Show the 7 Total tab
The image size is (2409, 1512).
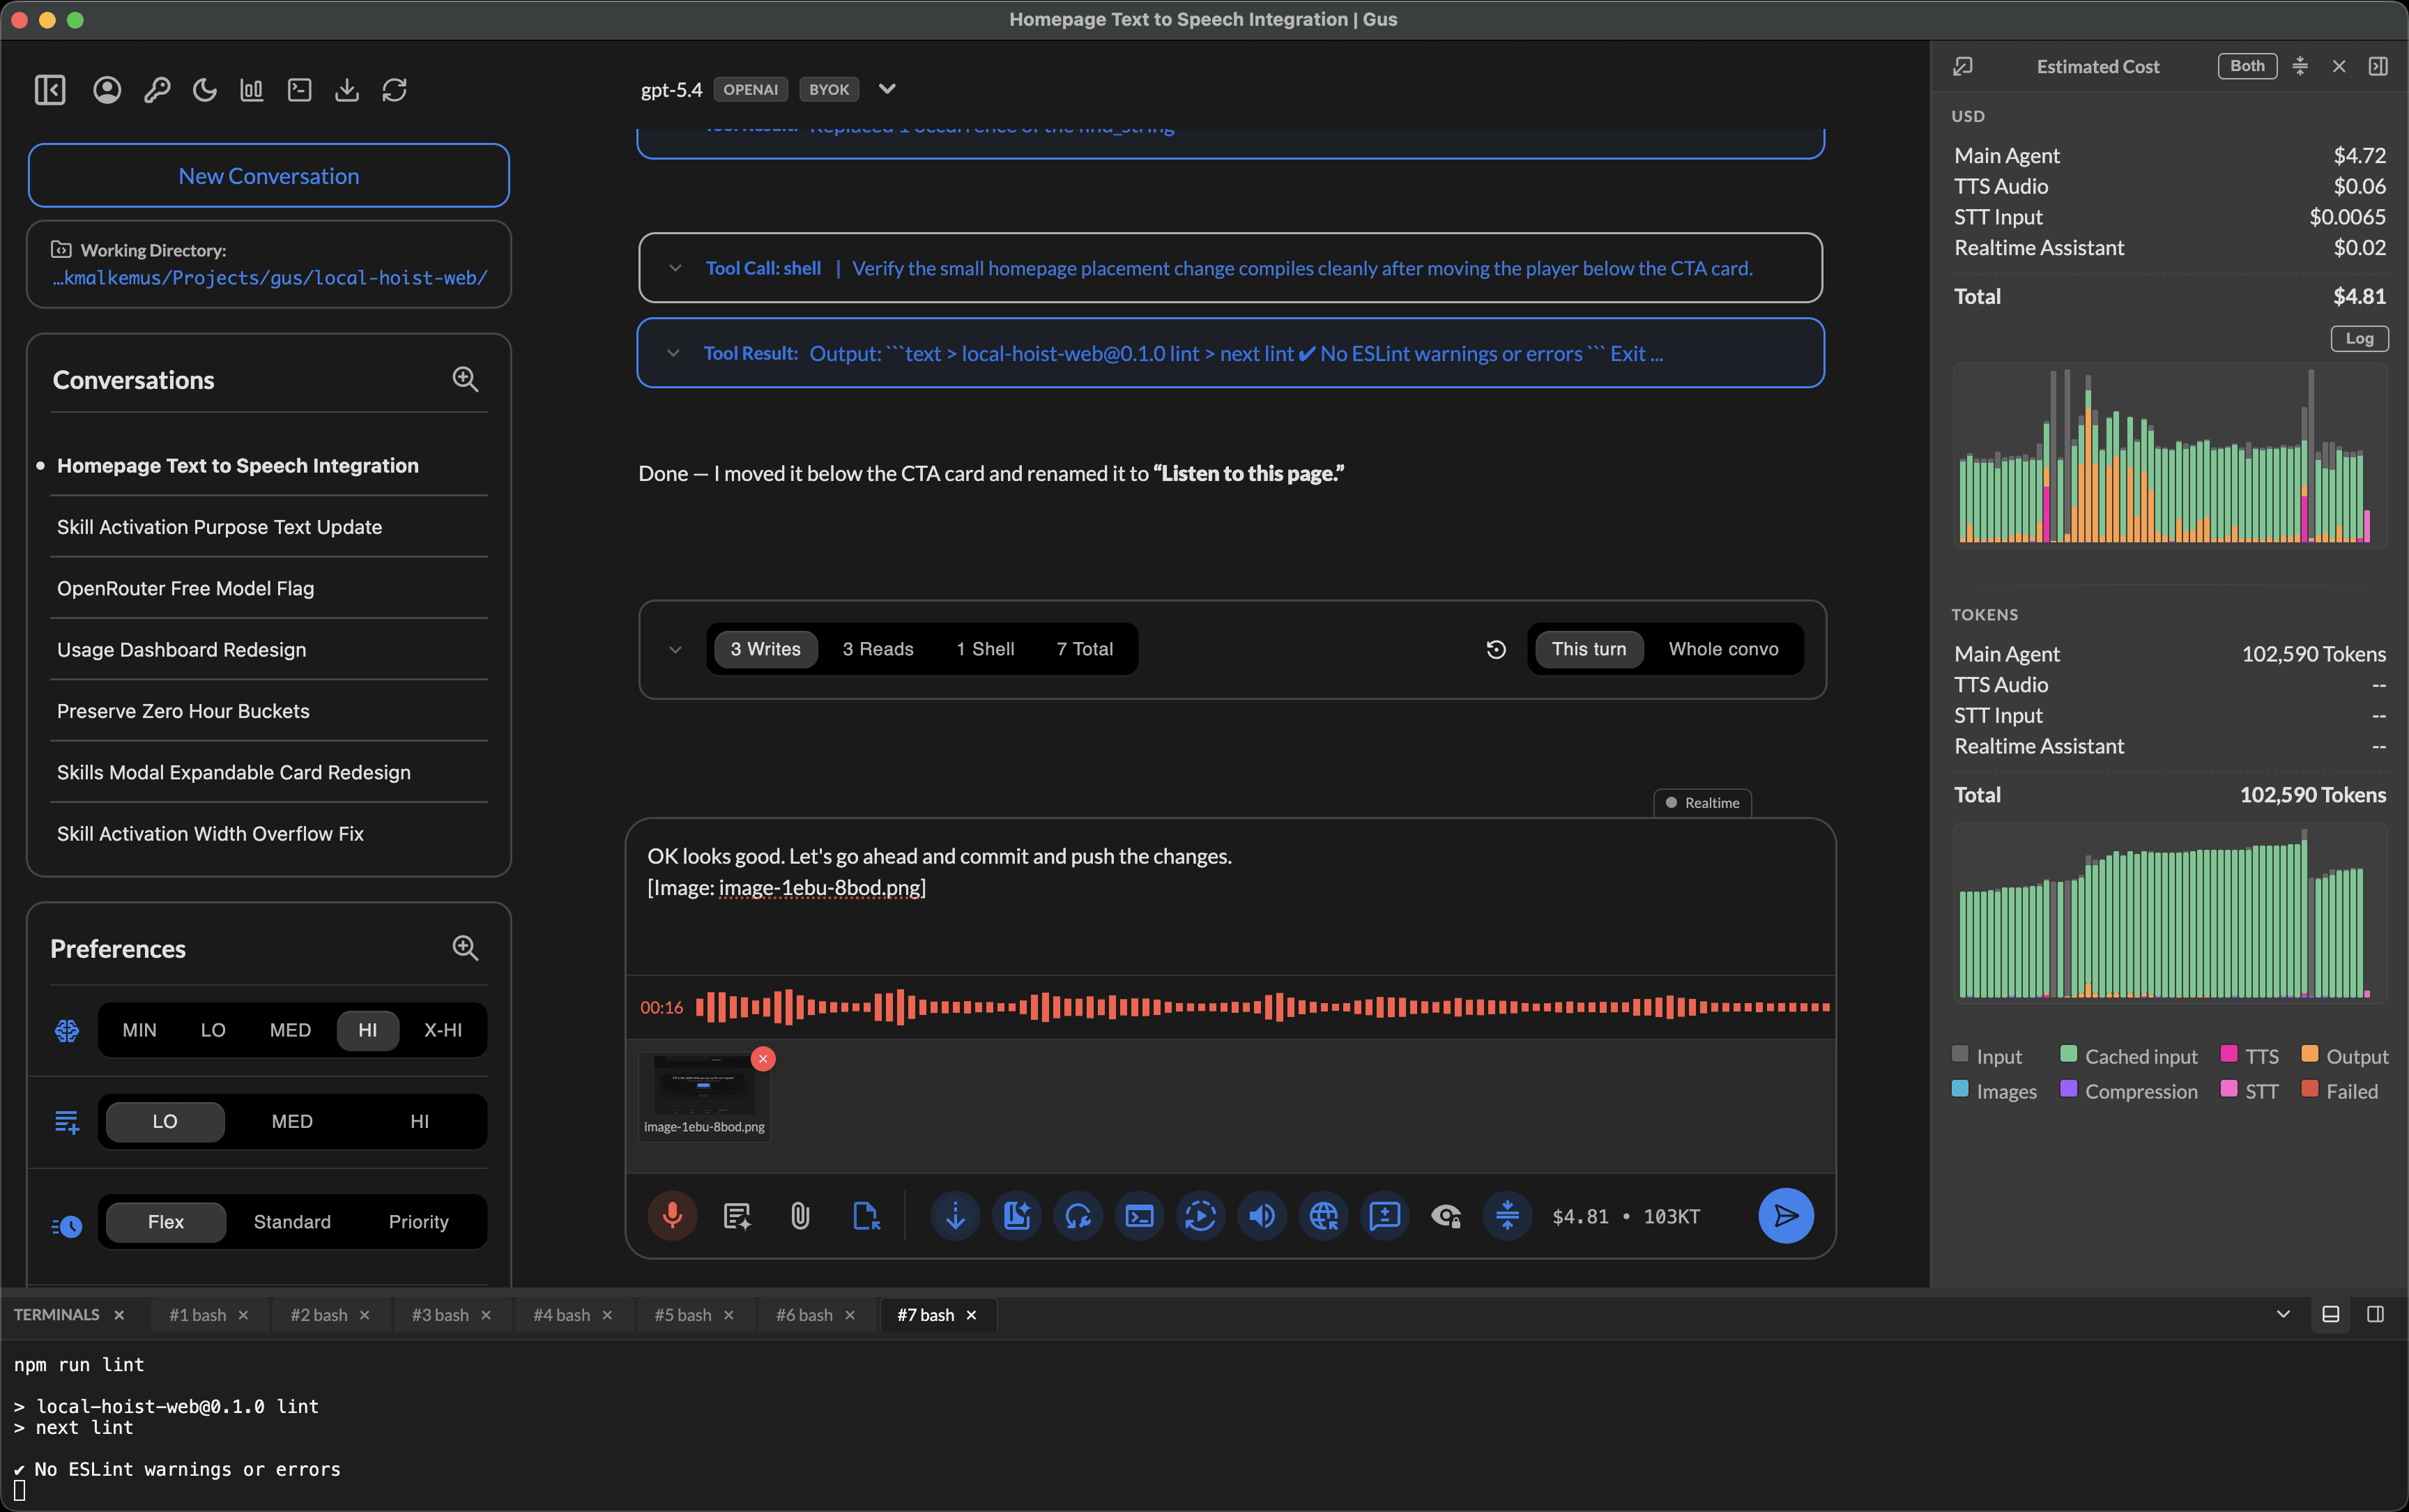coord(1084,649)
